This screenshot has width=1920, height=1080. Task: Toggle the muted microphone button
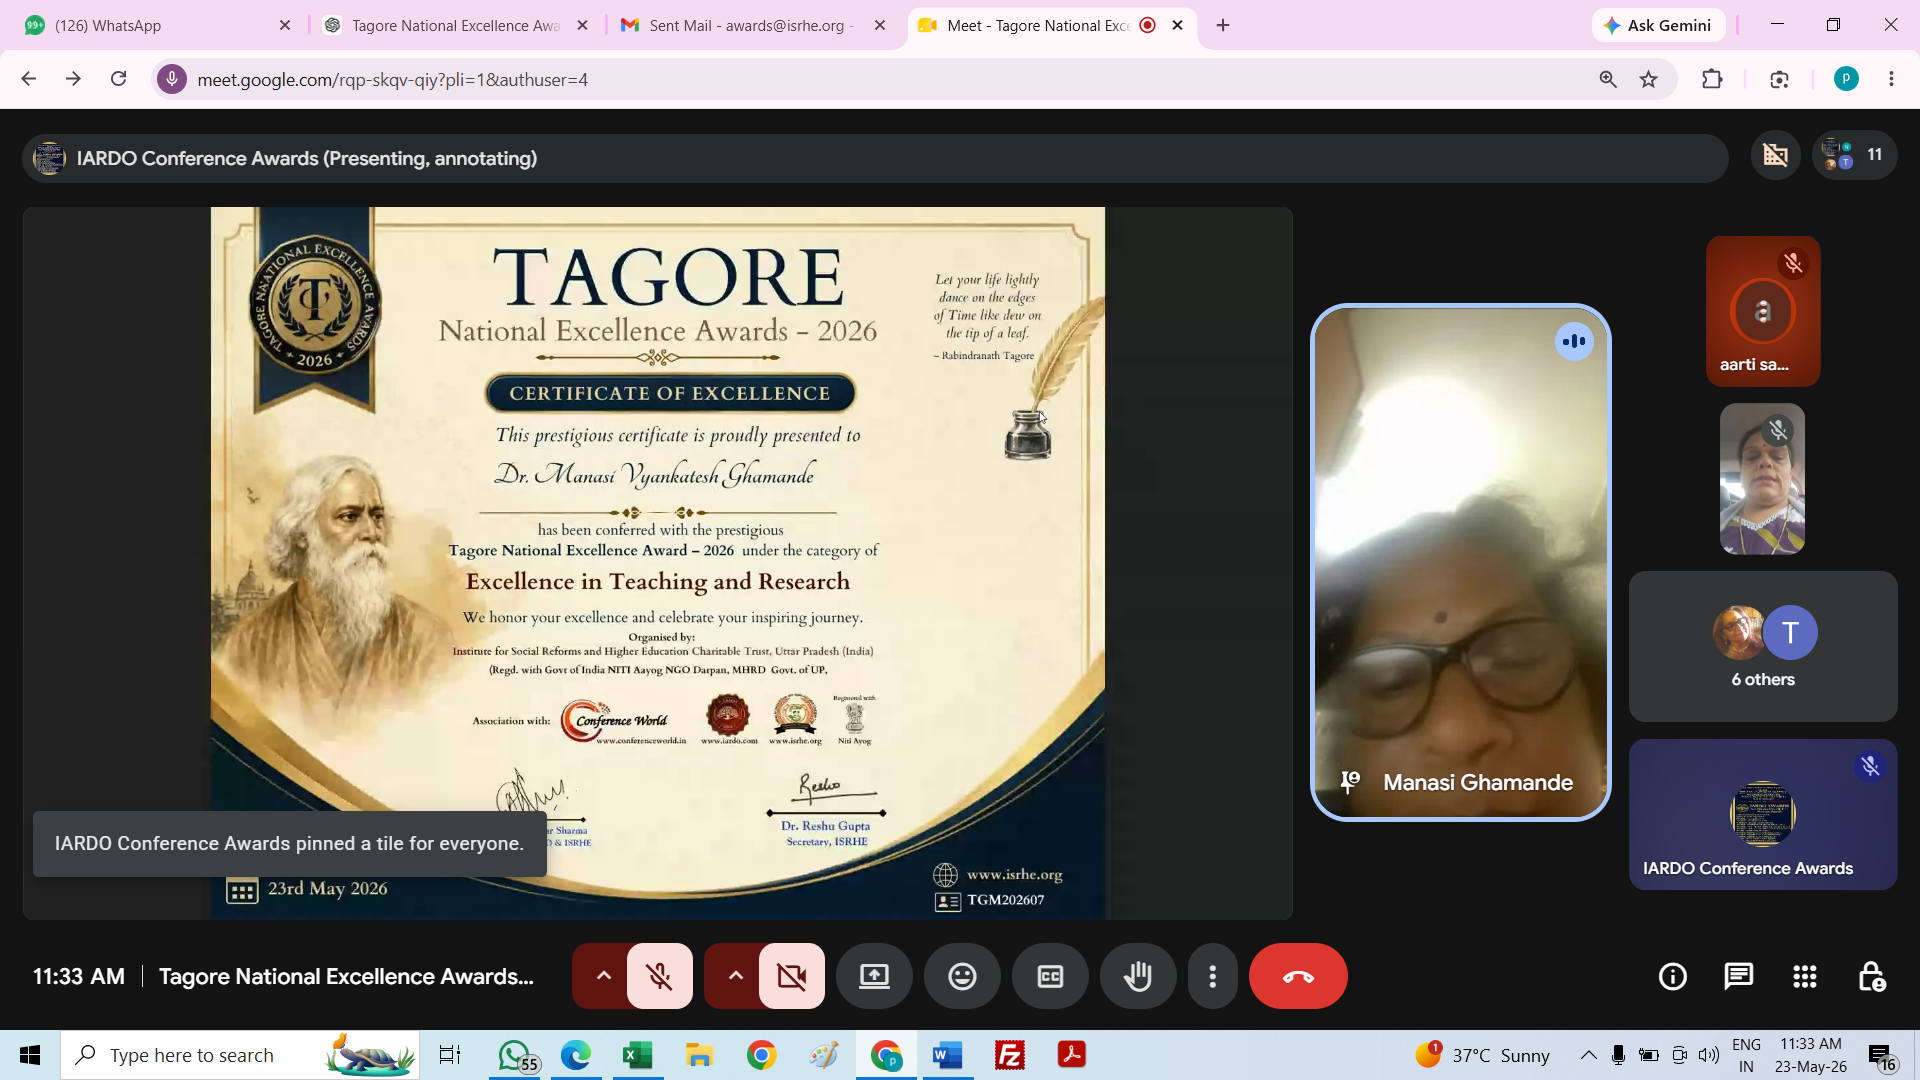(659, 976)
